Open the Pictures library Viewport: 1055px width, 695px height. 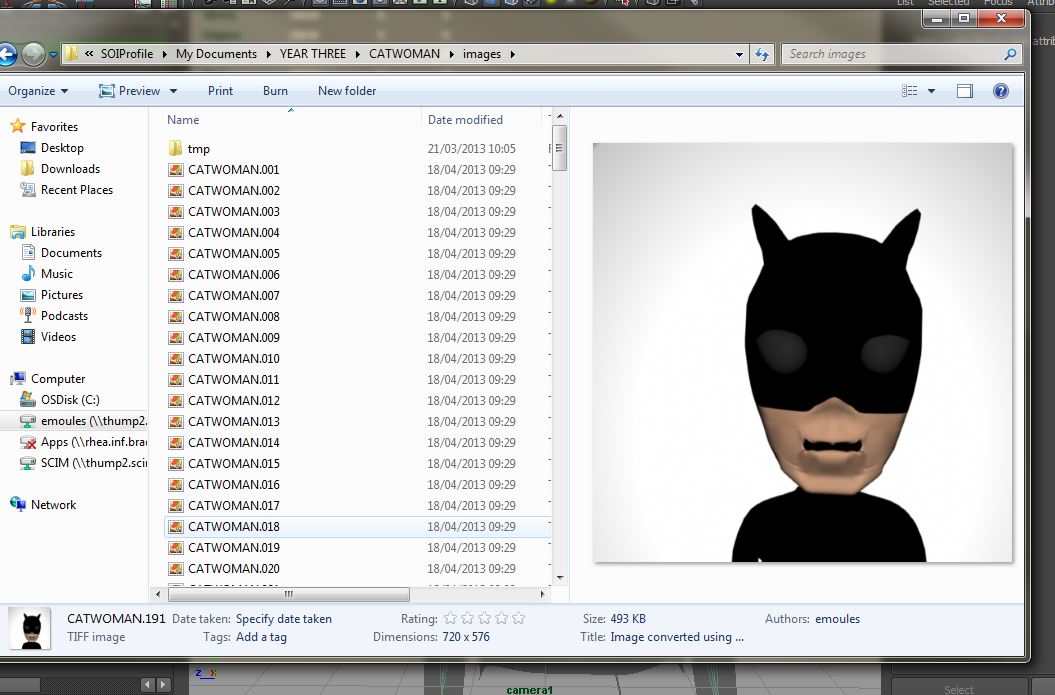coord(62,295)
